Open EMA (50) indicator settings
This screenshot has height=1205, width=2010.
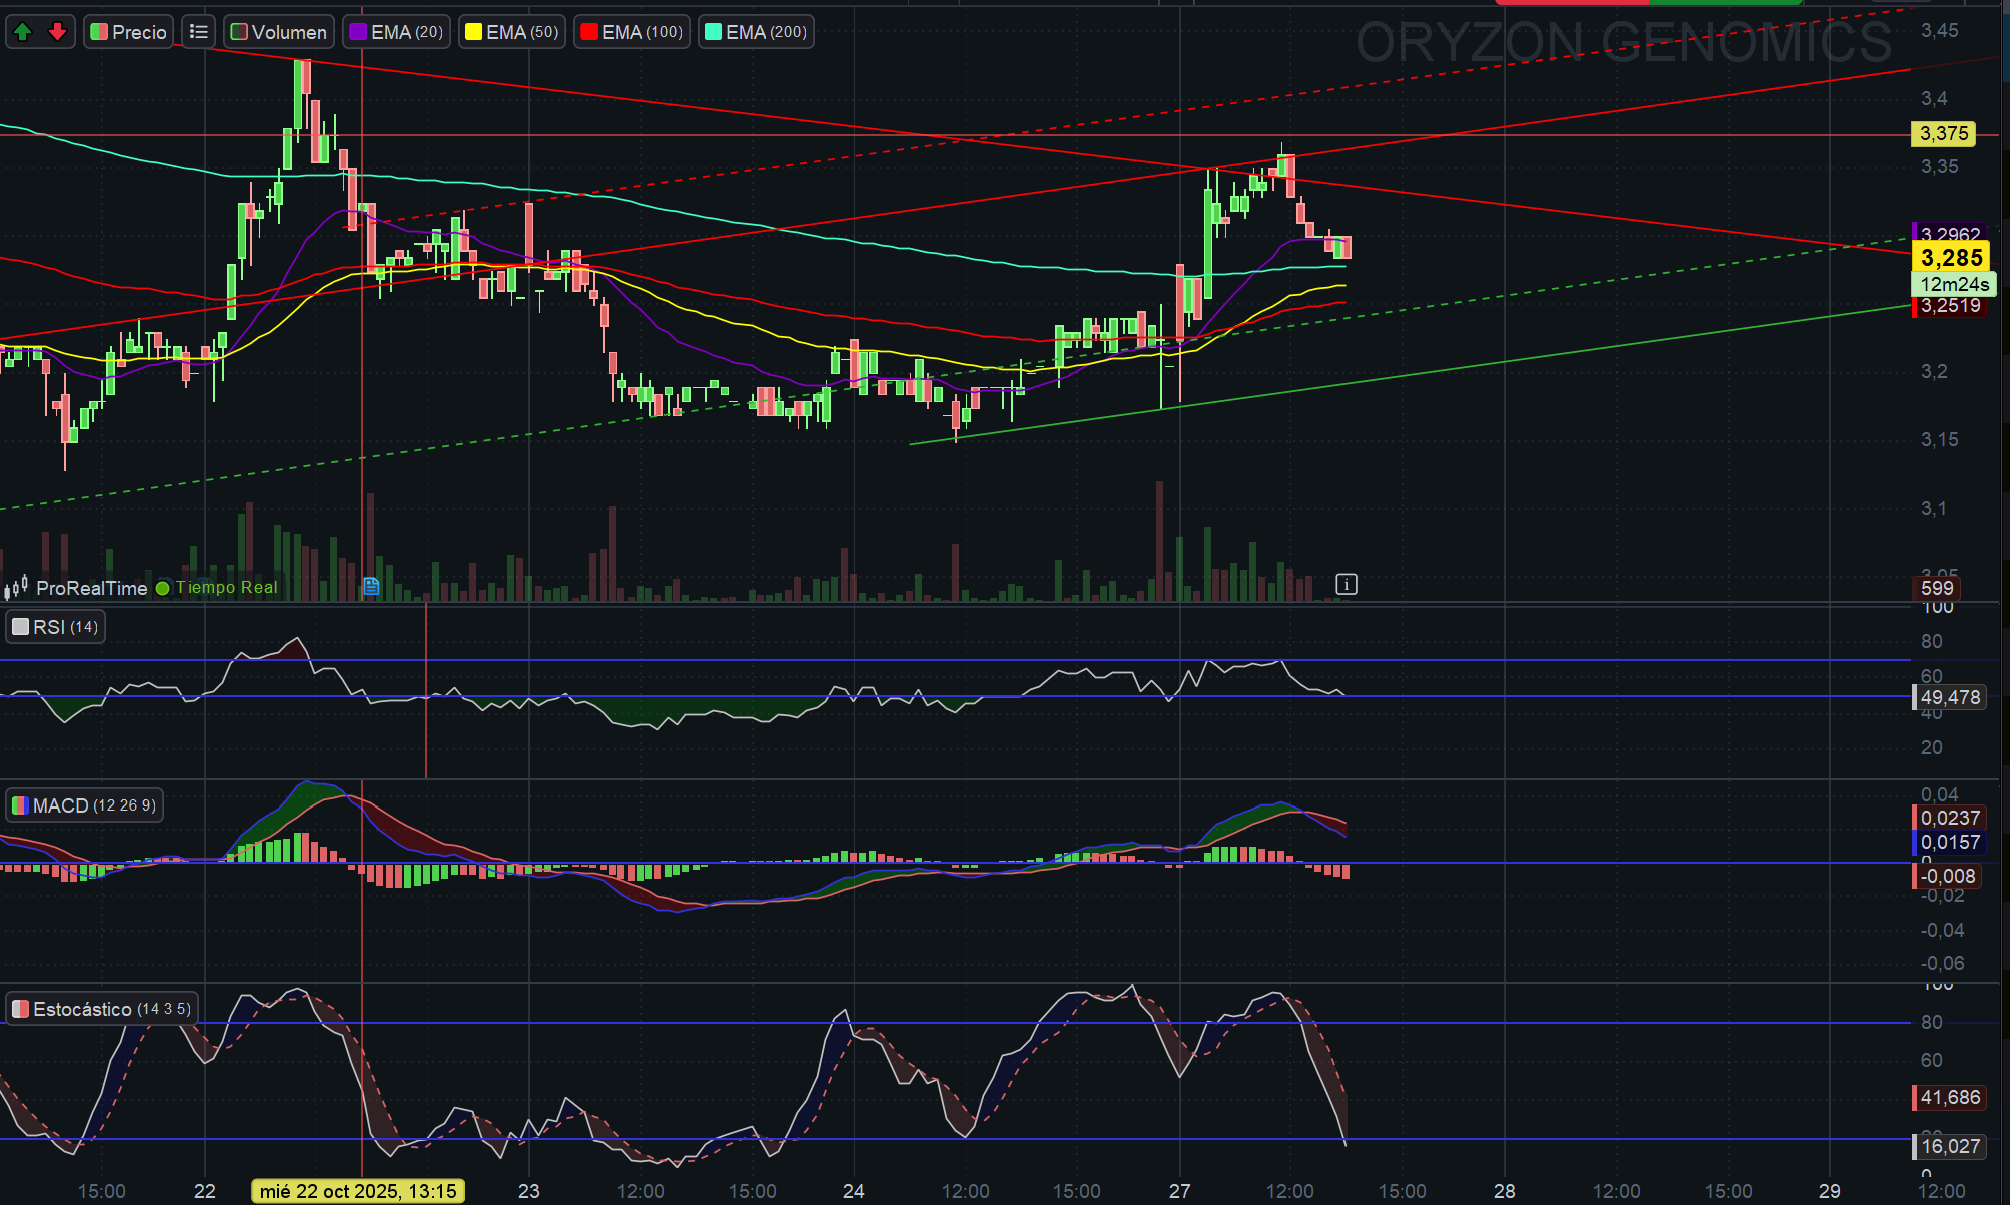click(512, 32)
